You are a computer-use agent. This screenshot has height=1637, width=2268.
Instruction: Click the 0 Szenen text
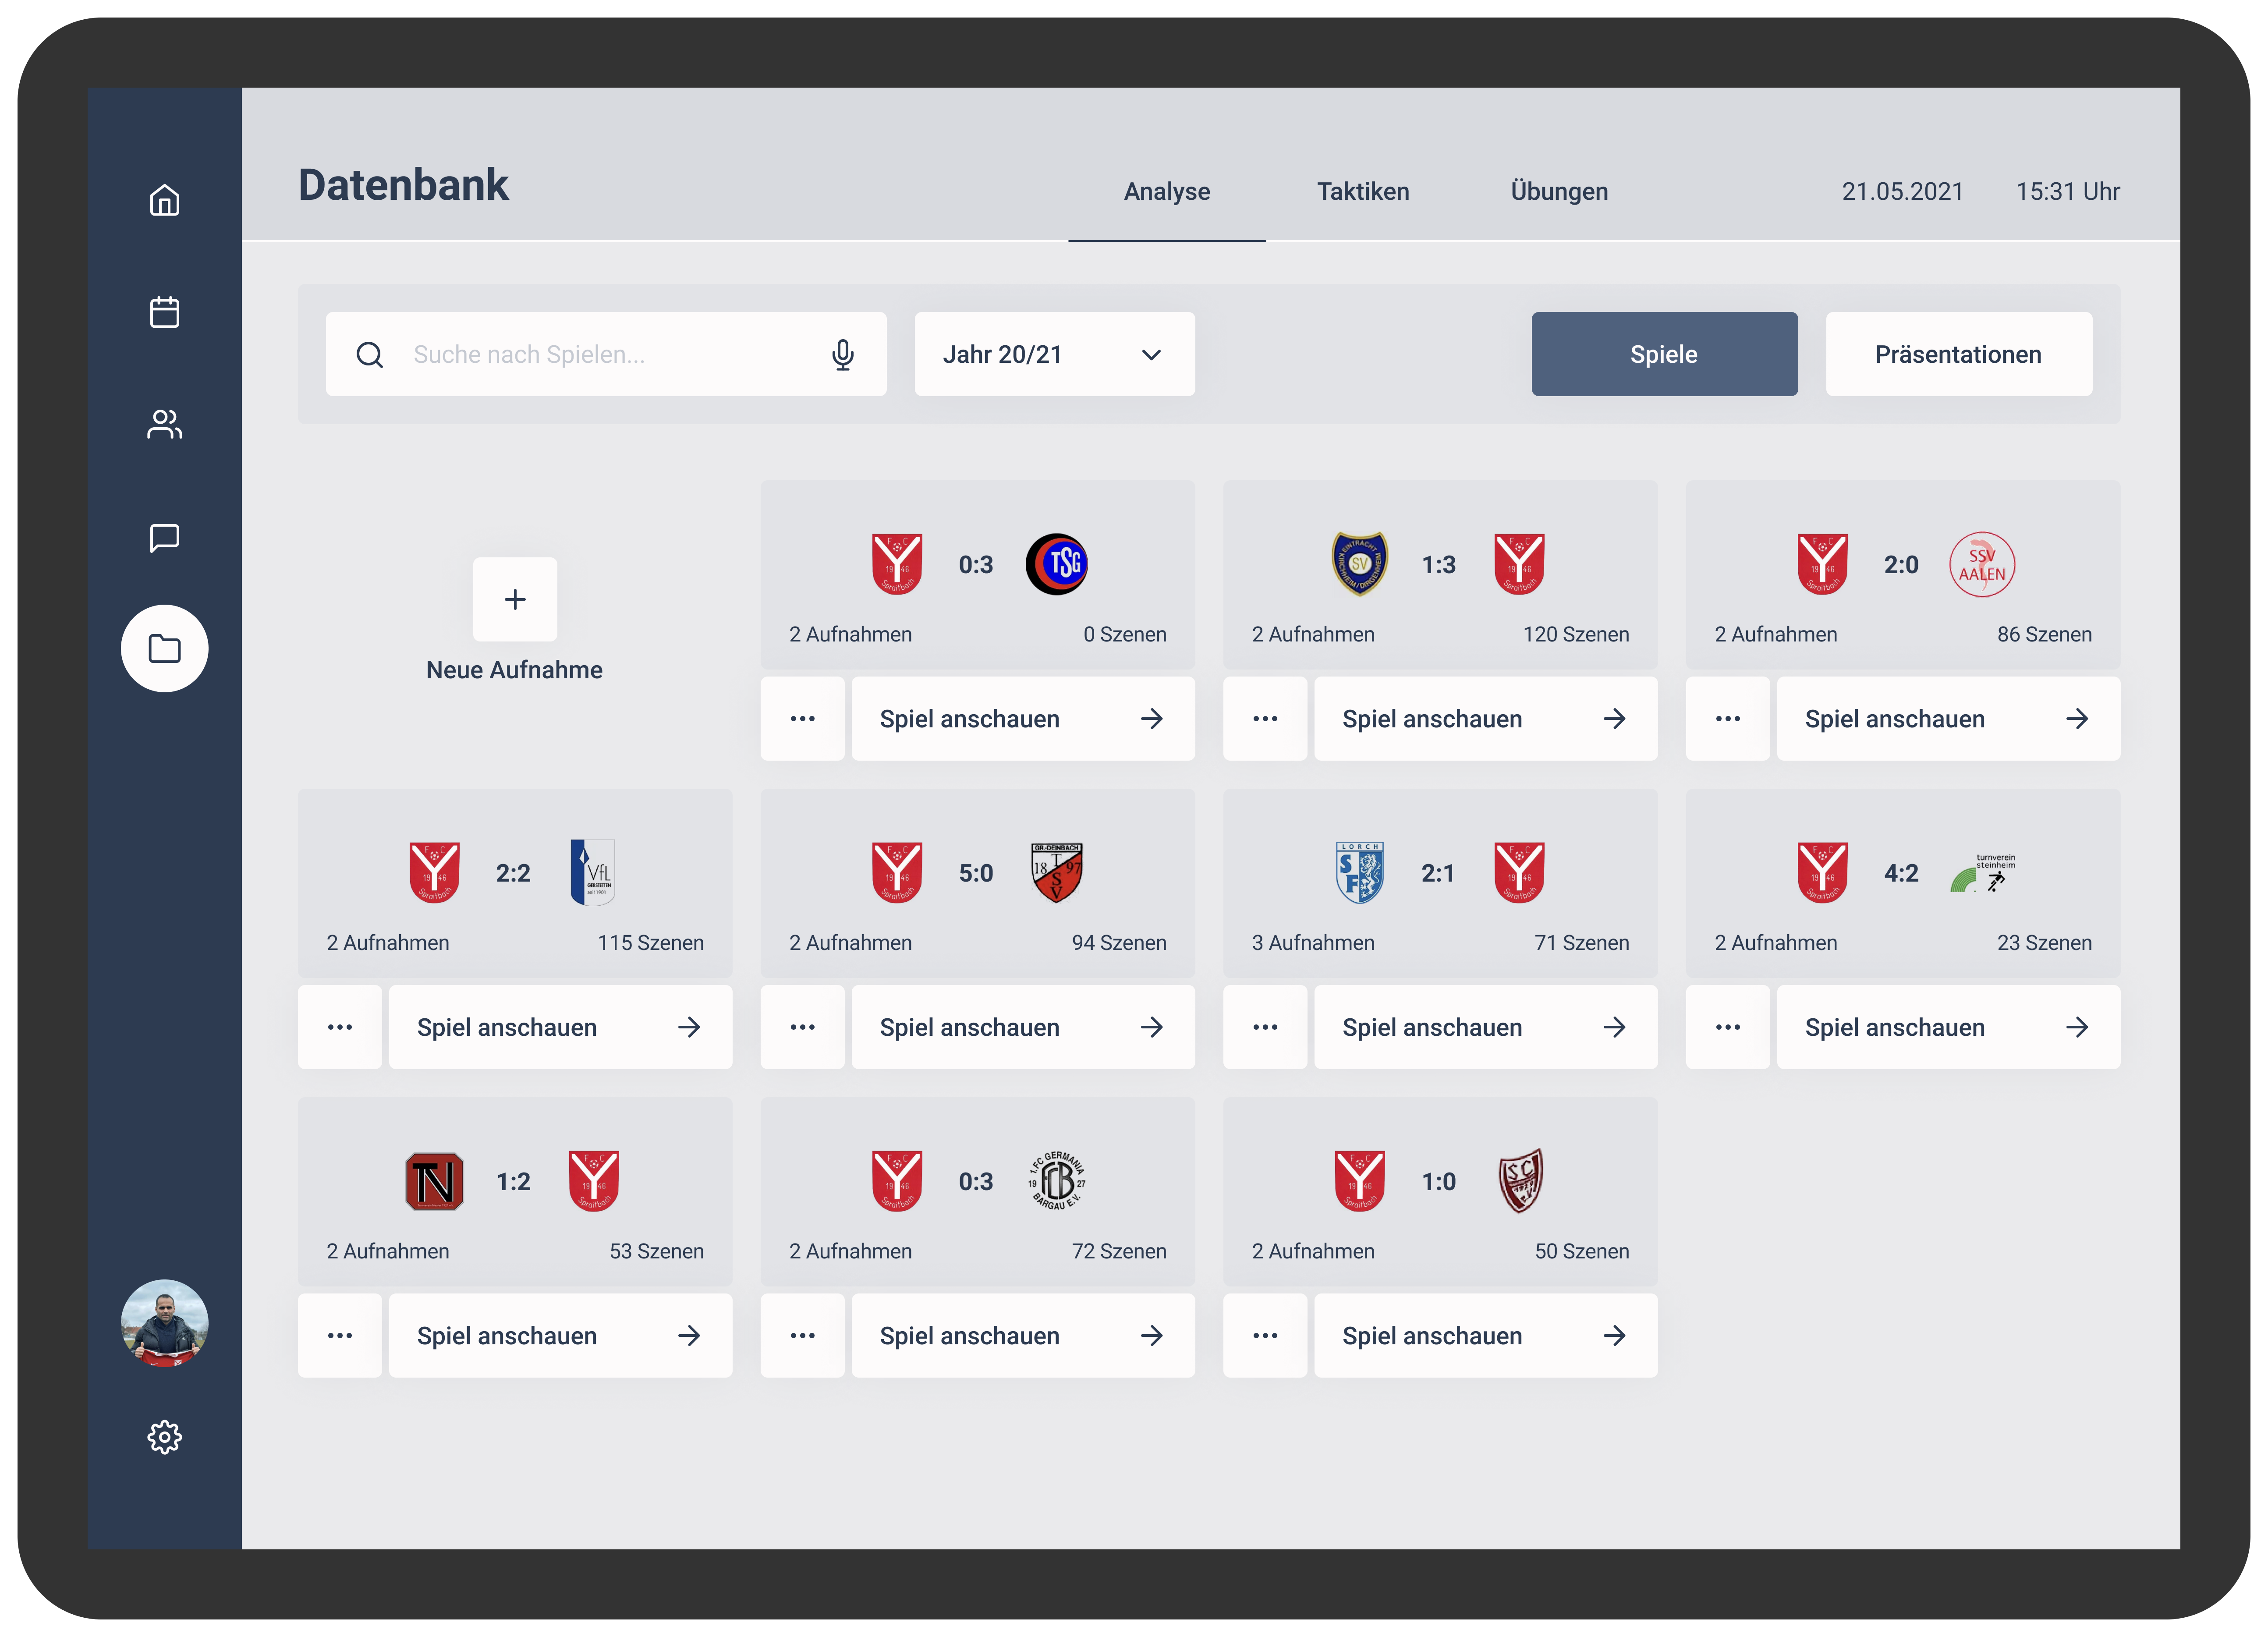click(1124, 634)
